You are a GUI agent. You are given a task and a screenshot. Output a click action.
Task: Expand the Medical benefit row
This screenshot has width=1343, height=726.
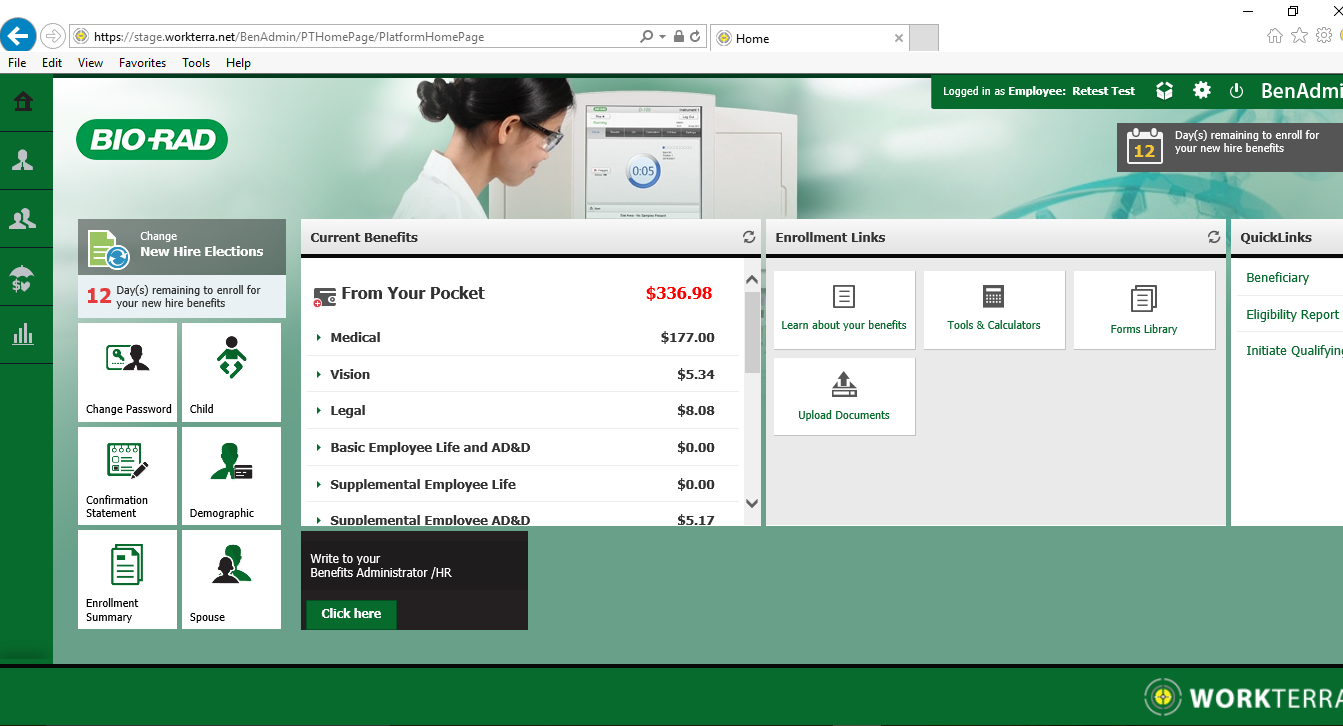(356, 338)
